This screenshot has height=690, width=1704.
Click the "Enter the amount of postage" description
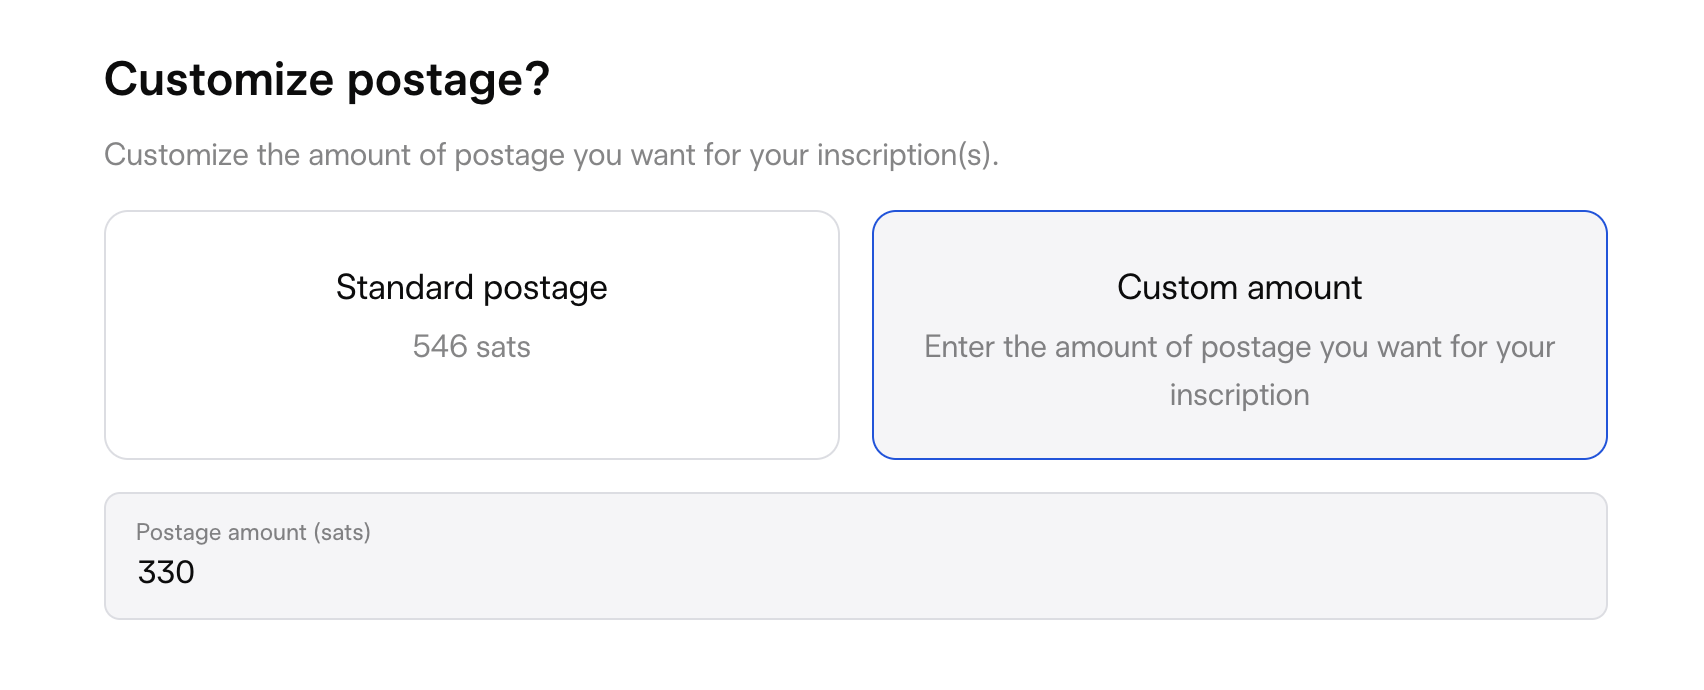click(1239, 347)
